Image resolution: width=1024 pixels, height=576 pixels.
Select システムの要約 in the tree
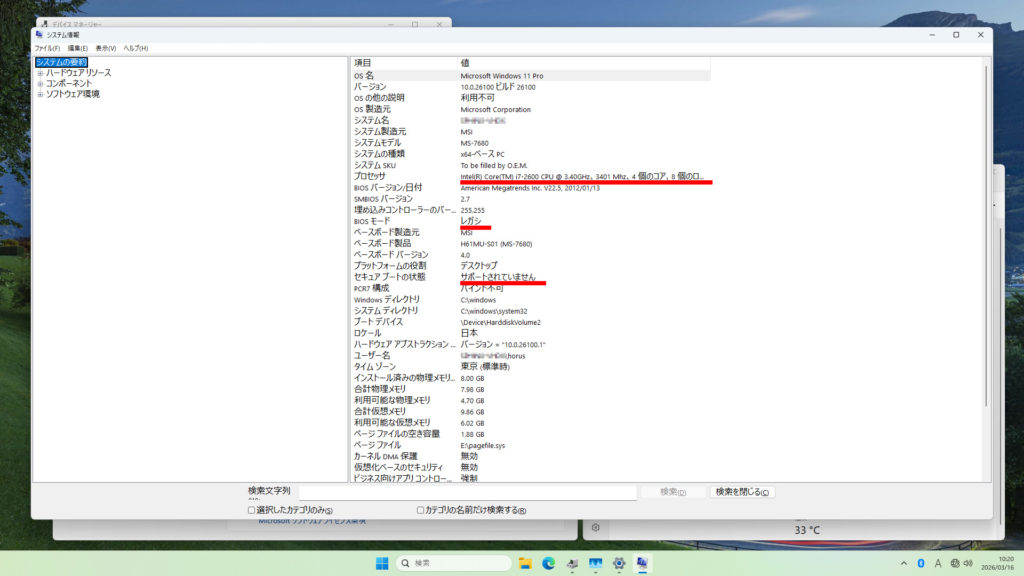pyautogui.click(x=62, y=62)
